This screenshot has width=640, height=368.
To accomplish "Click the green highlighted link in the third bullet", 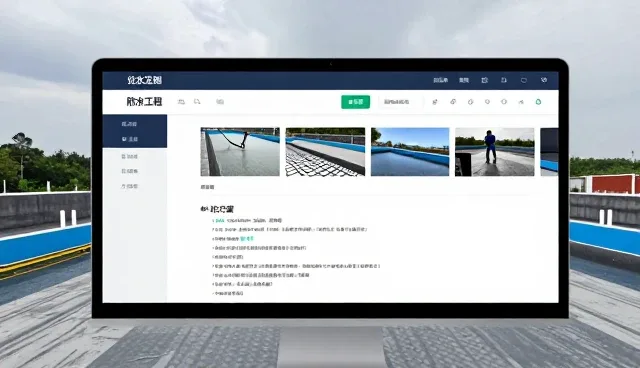I will [x=247, y=238].
